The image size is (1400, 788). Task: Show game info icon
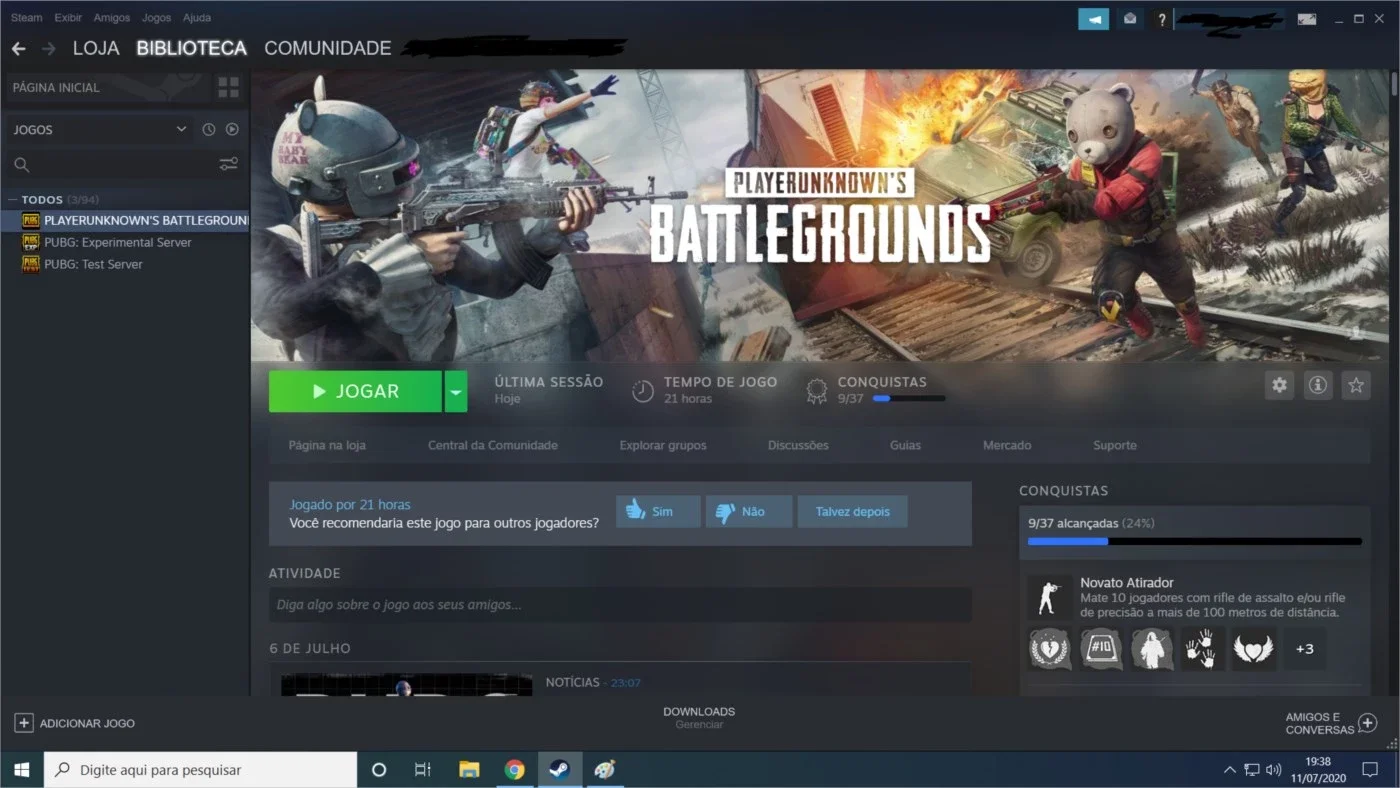(x=1318, y=385)
